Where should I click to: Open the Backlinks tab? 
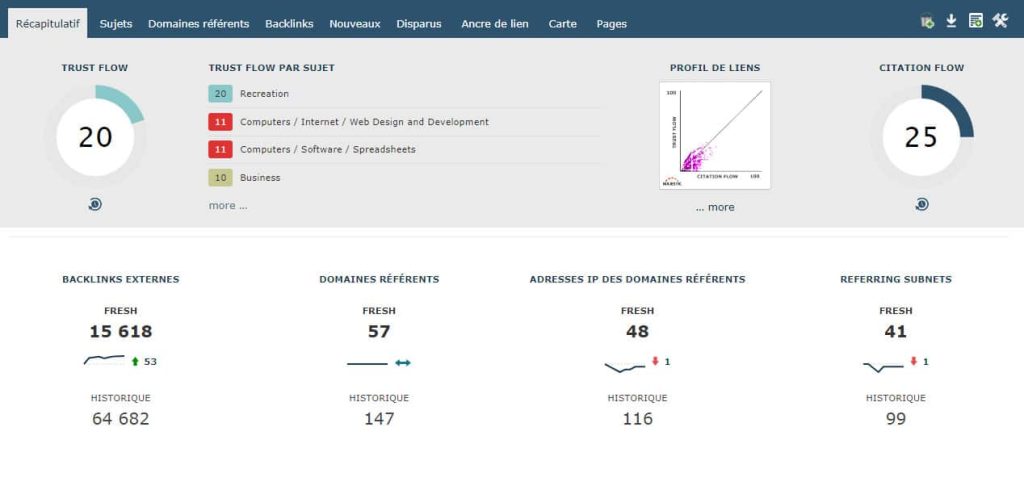(289, 24)
